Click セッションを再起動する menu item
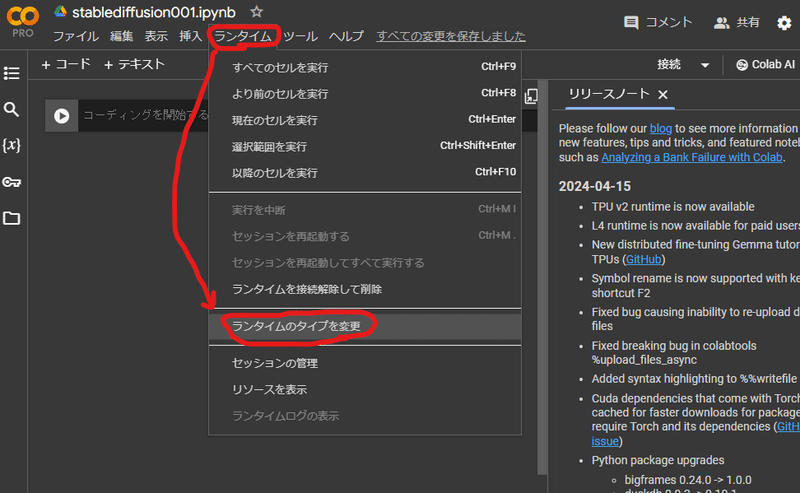Screen dimensions: 800x493 pos(365,236)
